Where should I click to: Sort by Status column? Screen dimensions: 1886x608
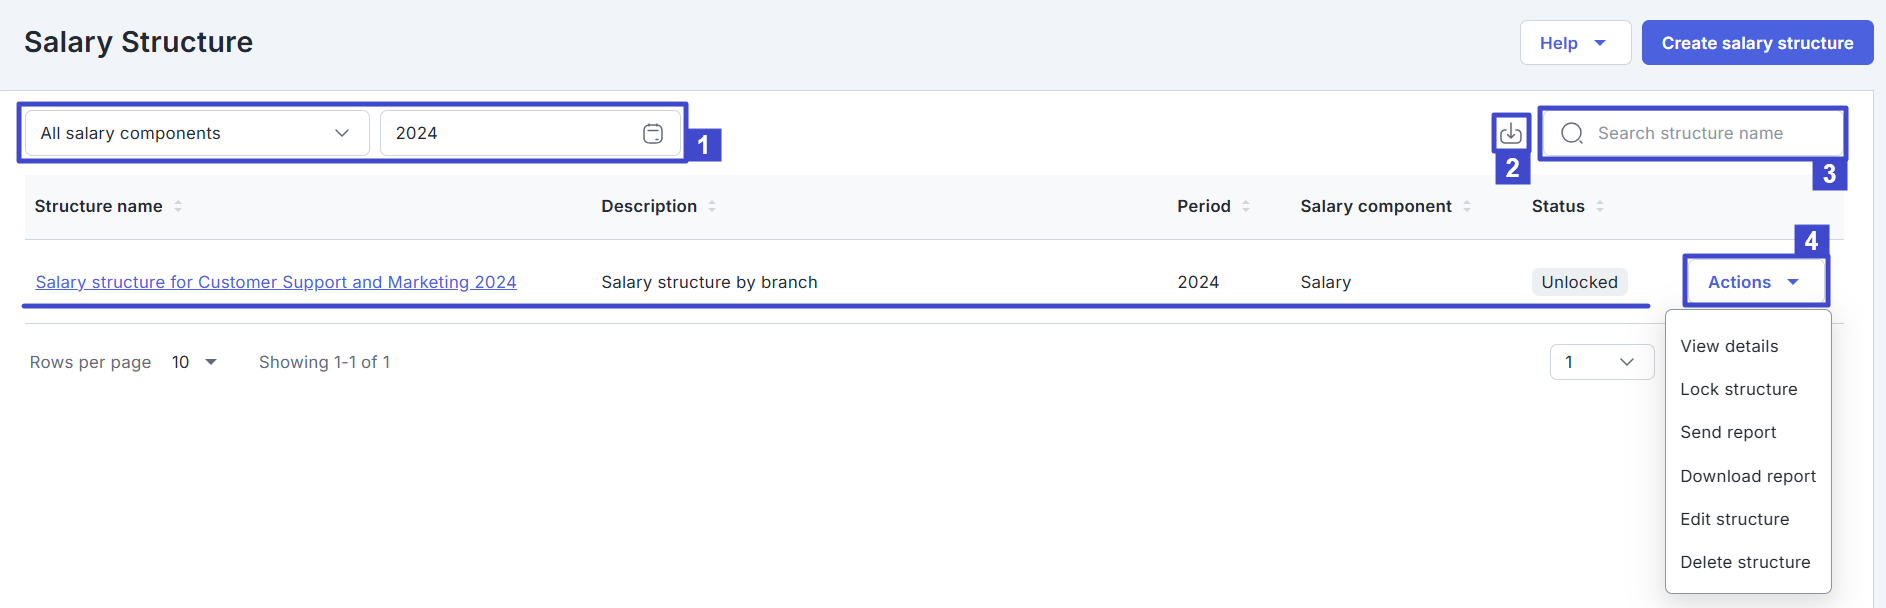[x=1600, y=206]
